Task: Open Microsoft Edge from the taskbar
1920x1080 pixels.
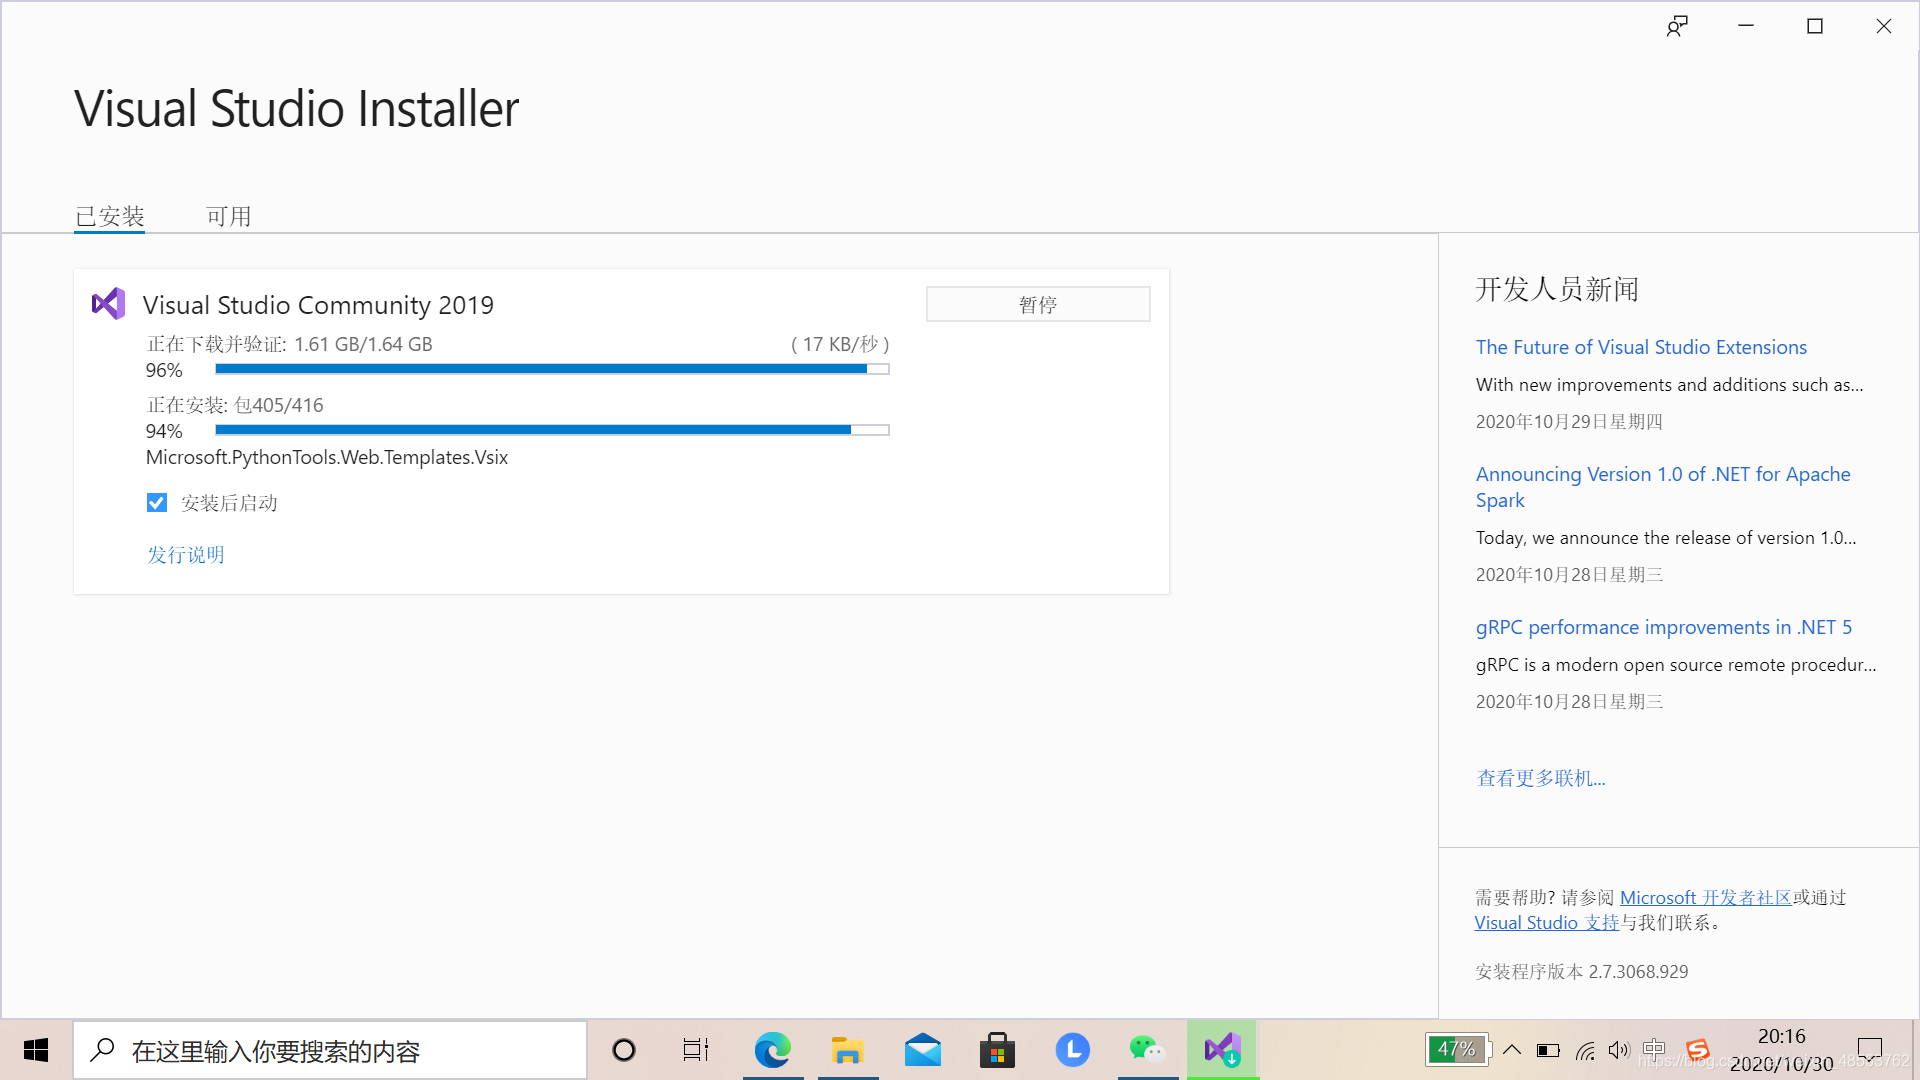Action: [772, 1050]
